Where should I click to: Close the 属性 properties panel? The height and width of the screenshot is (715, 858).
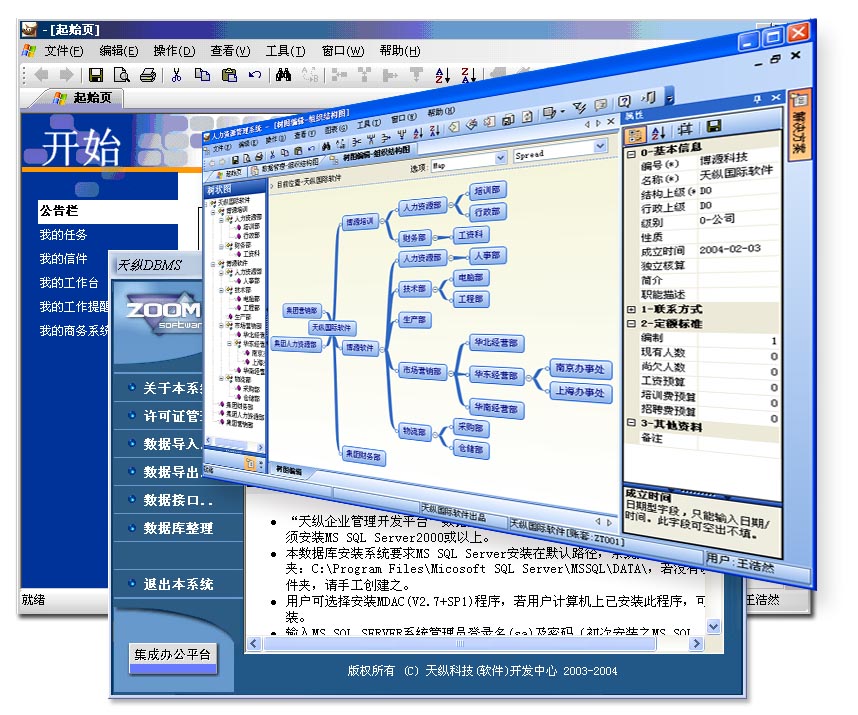coord(776,97)
